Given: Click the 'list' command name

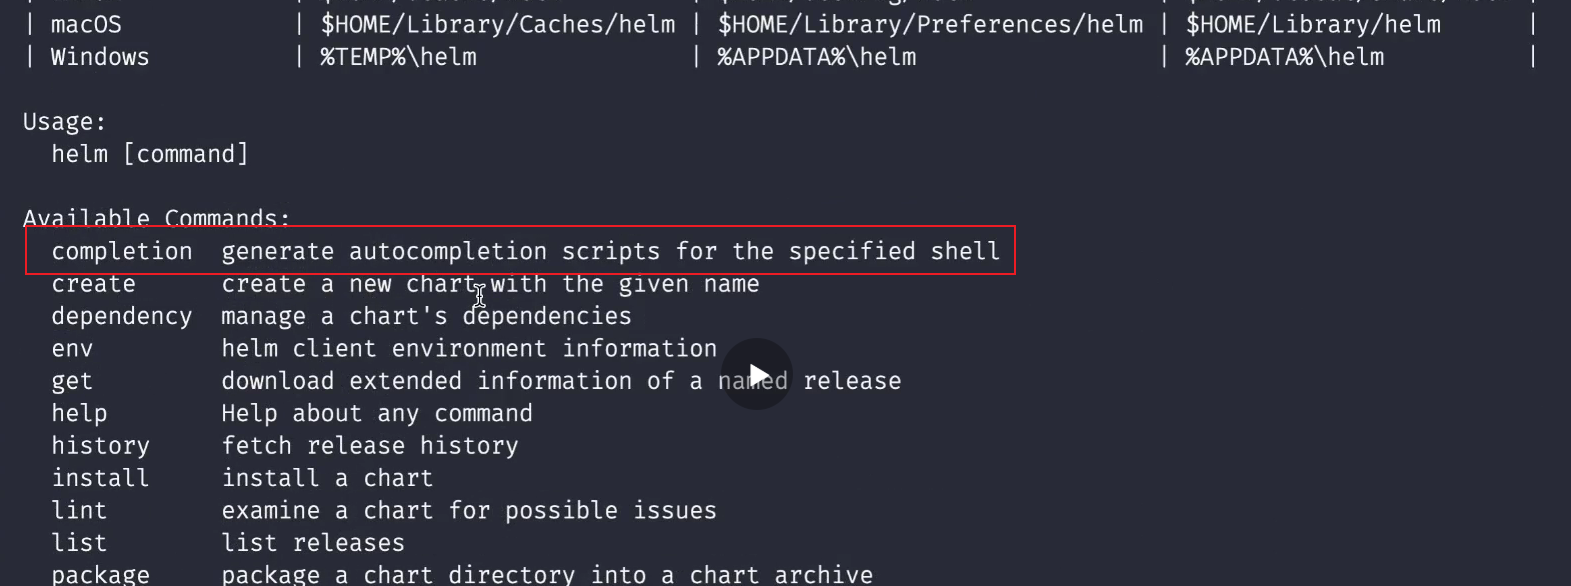Looking at the screenshot, I should pyautogui.click(x=79, y=543).
